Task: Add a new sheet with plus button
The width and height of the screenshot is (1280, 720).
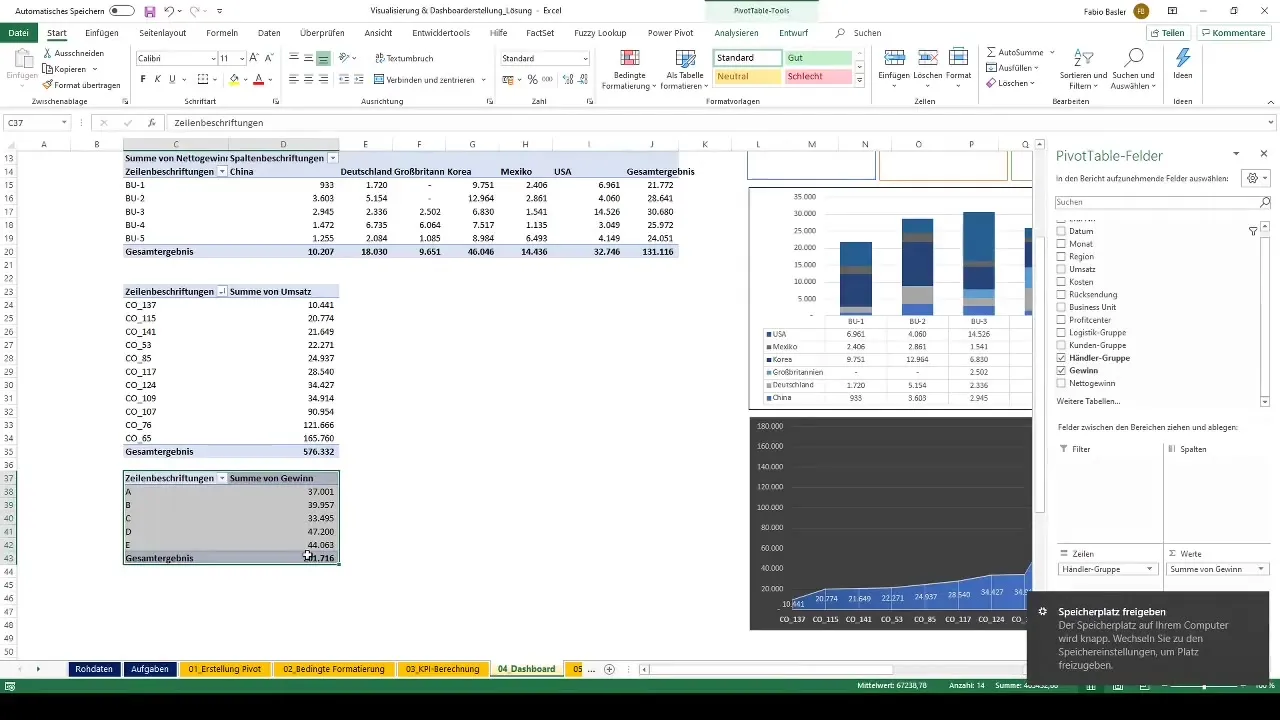Action: coord(609,669)
